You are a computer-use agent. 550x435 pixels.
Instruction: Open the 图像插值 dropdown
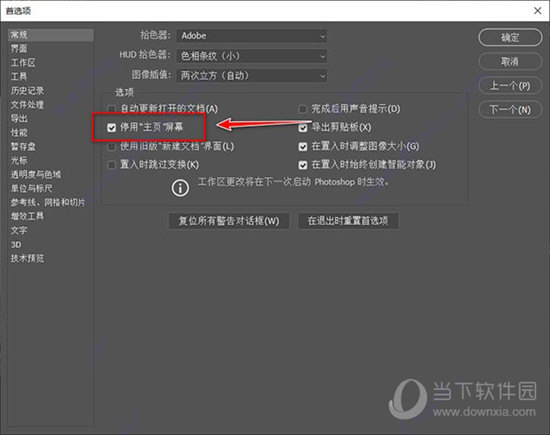pos(252,75)
